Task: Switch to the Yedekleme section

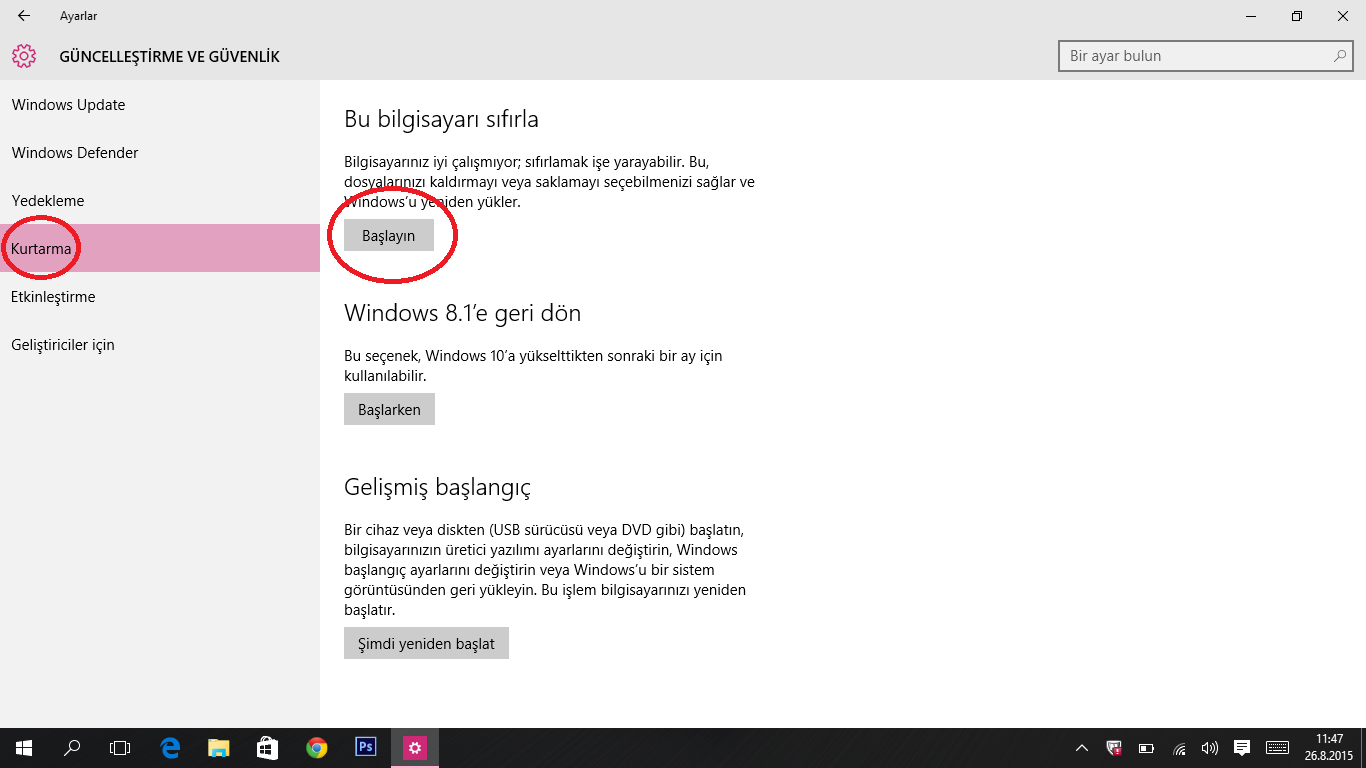Action: (x=160, y=201)
